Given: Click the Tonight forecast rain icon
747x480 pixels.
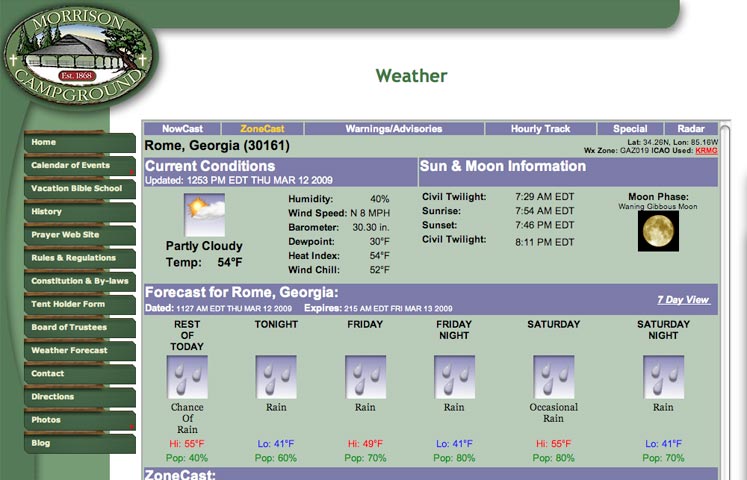Looking at the screenshot, I should pyautogui.click(x=276, y=377).
